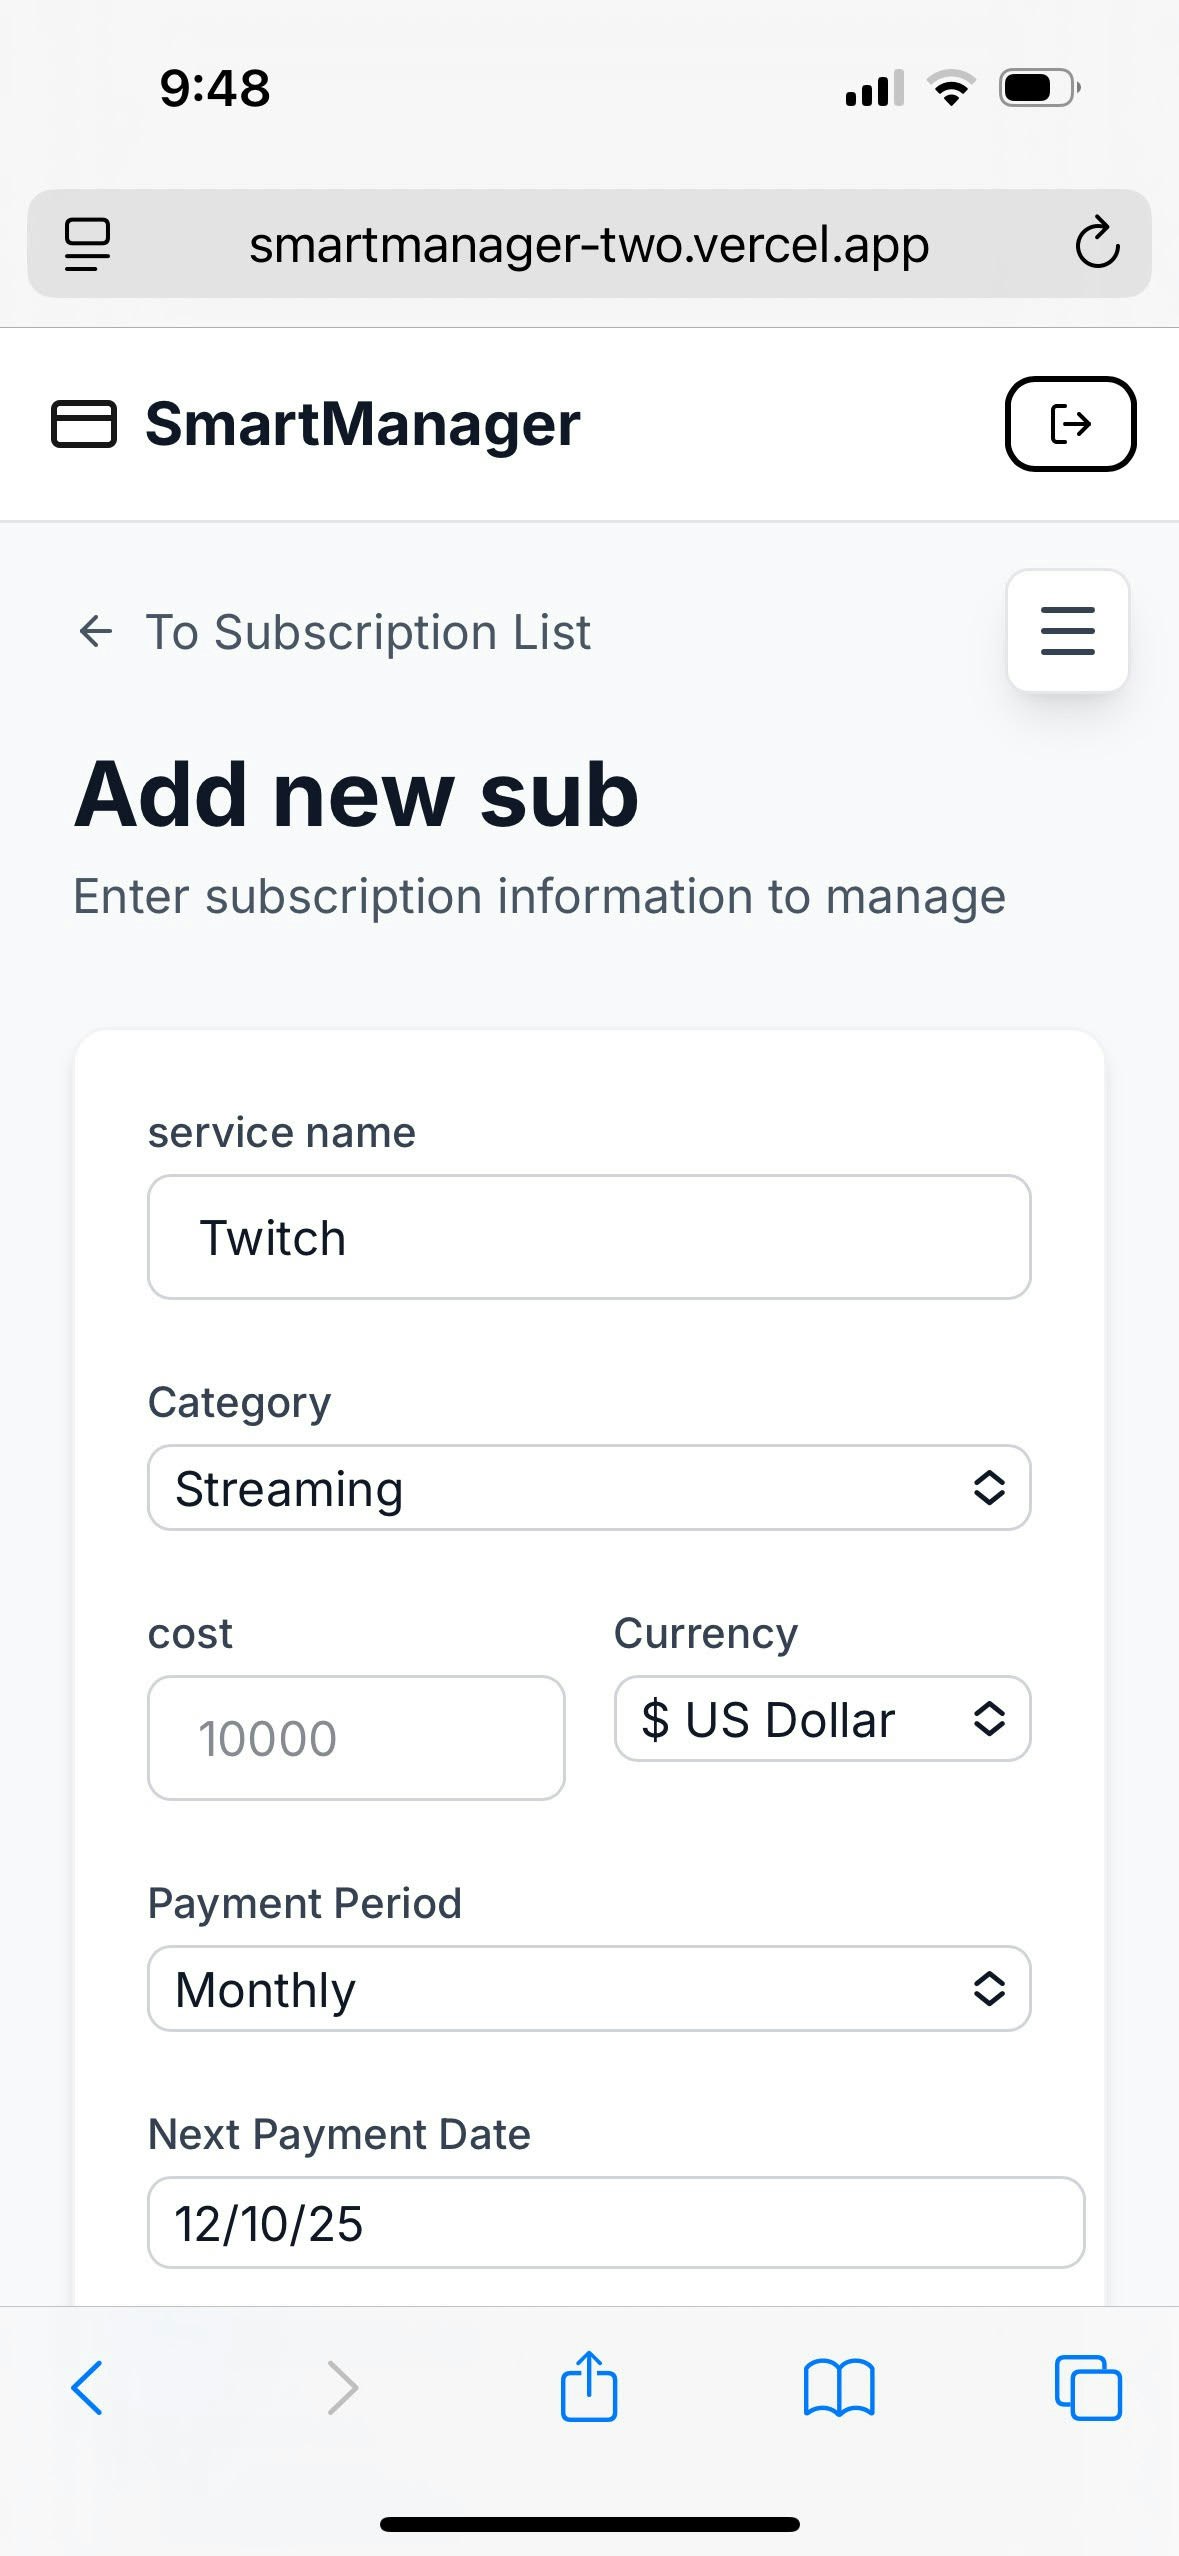The image size is (1179, 2556).
Task: Open the hamburger menu
Action: (1067, 631)
